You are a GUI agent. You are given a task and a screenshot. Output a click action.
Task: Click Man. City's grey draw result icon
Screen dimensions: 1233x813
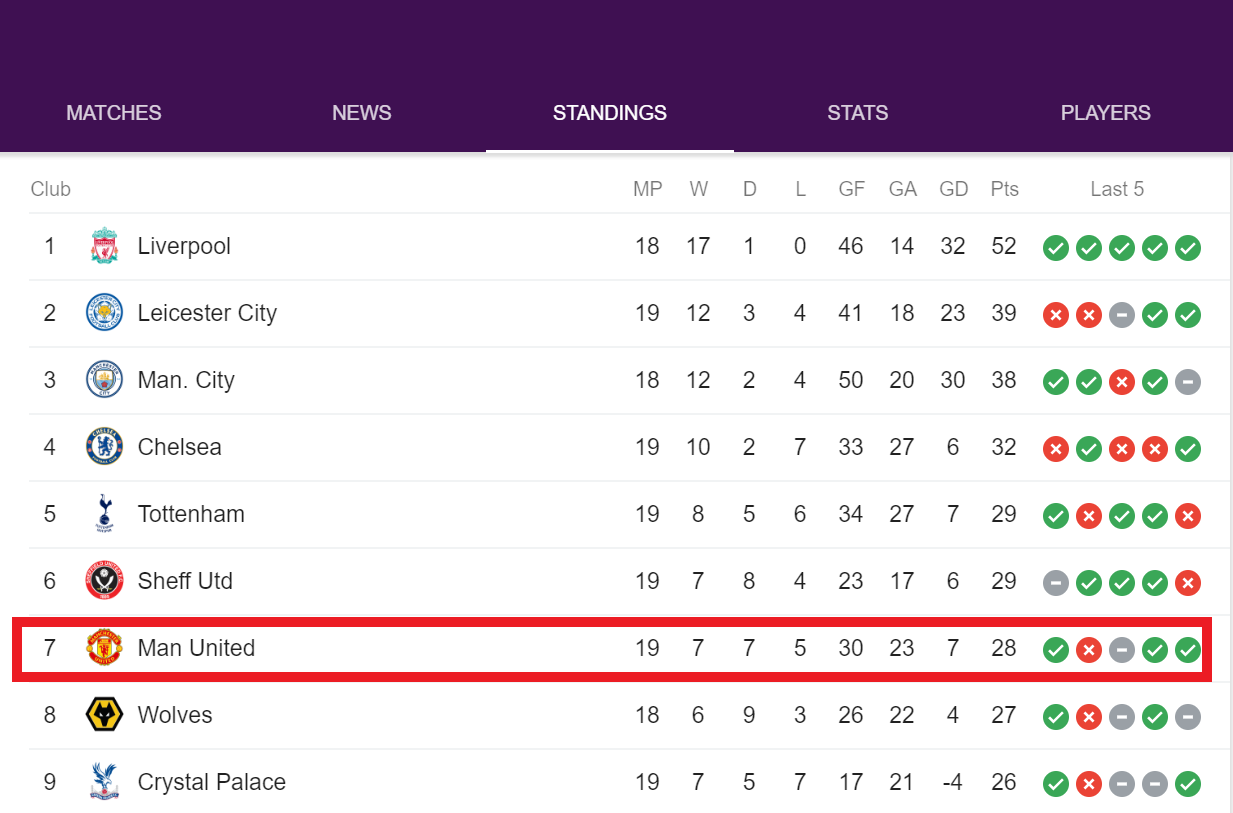click(x=1188, y=382)
